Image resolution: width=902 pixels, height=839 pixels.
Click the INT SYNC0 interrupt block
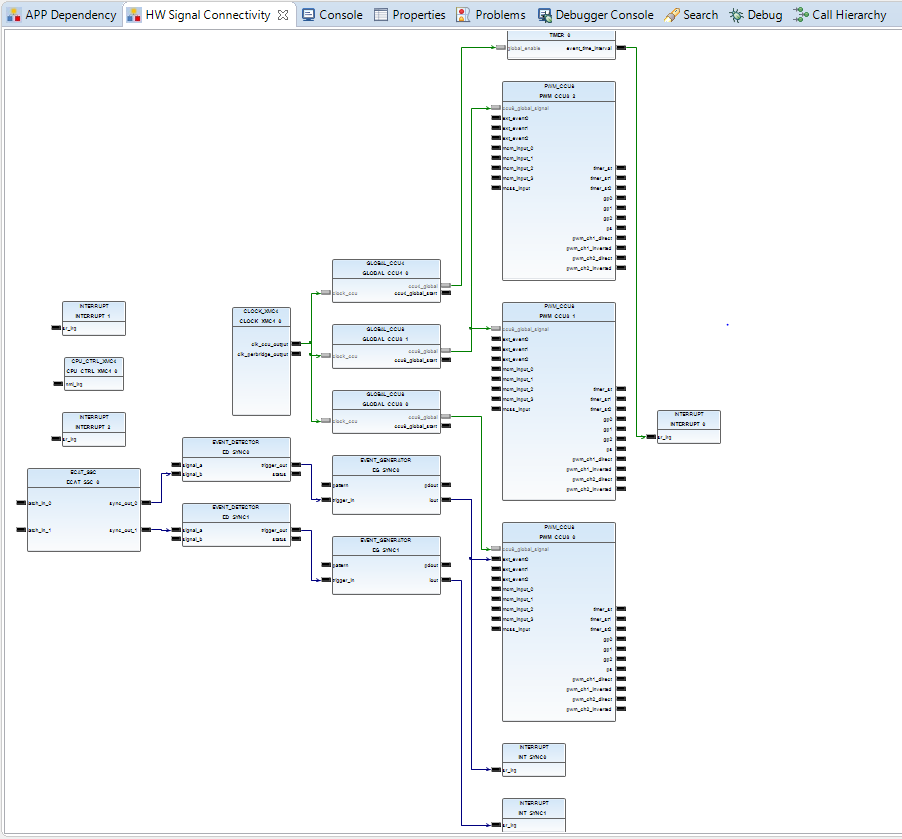tap(533, 752)
